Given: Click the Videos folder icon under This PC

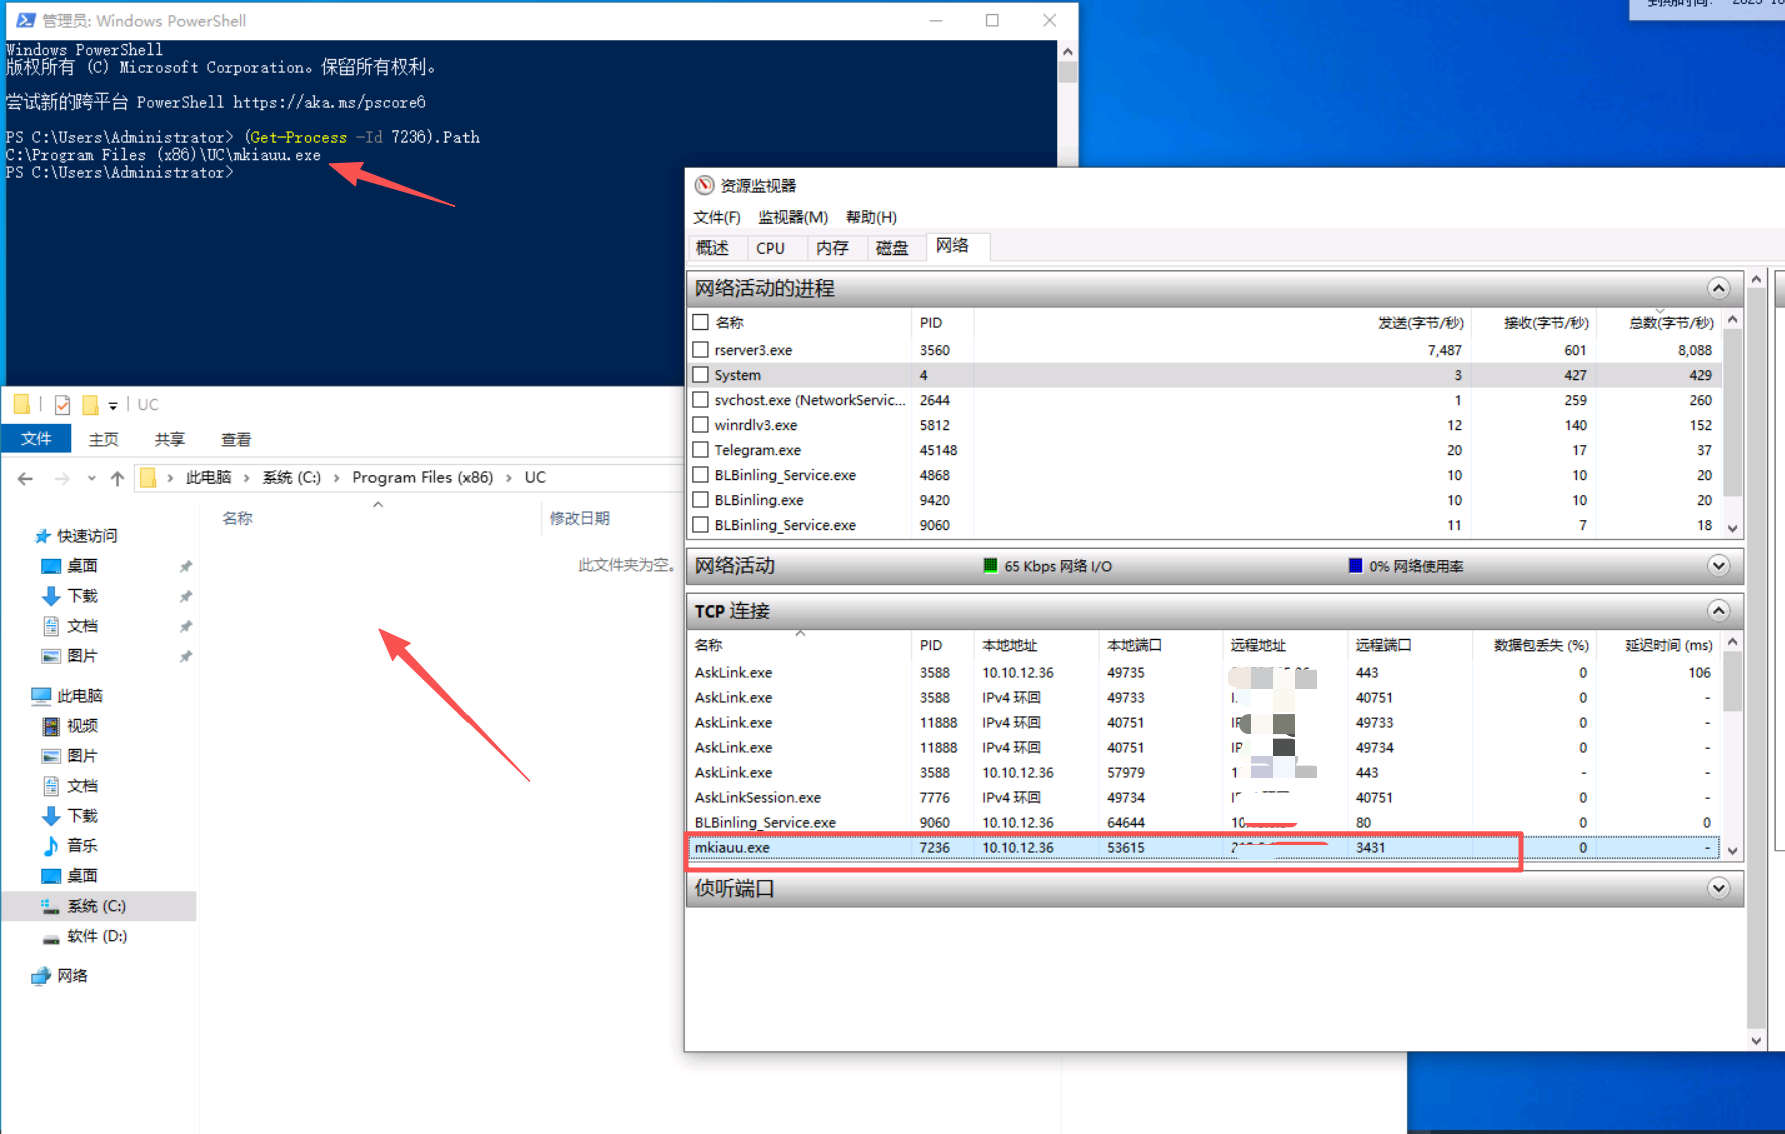Looking at the screenshot, I should click(x=51, y=726).
